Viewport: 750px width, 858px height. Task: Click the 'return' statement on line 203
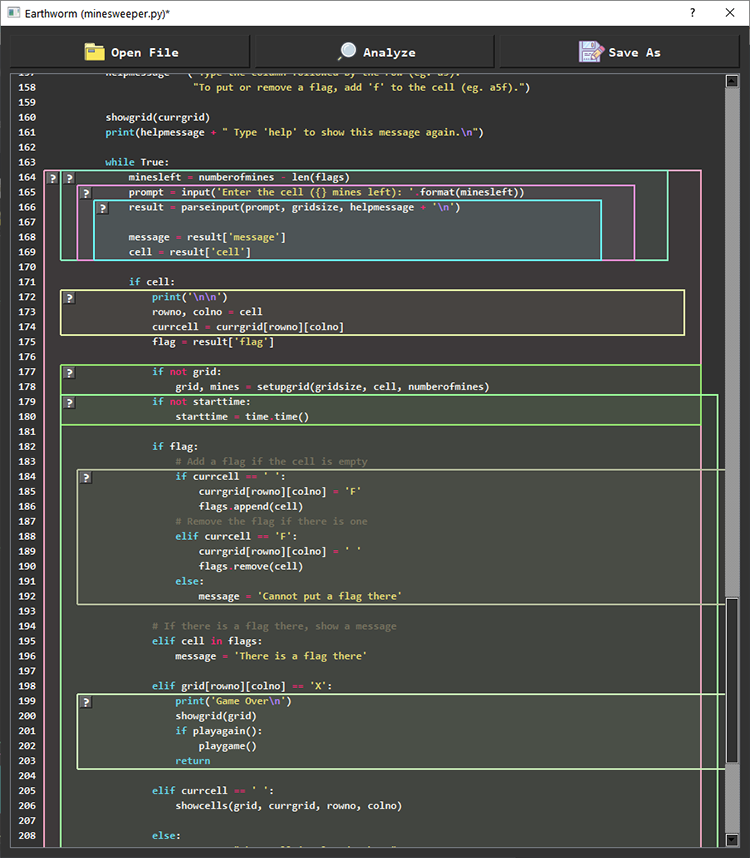coord(192,761)
